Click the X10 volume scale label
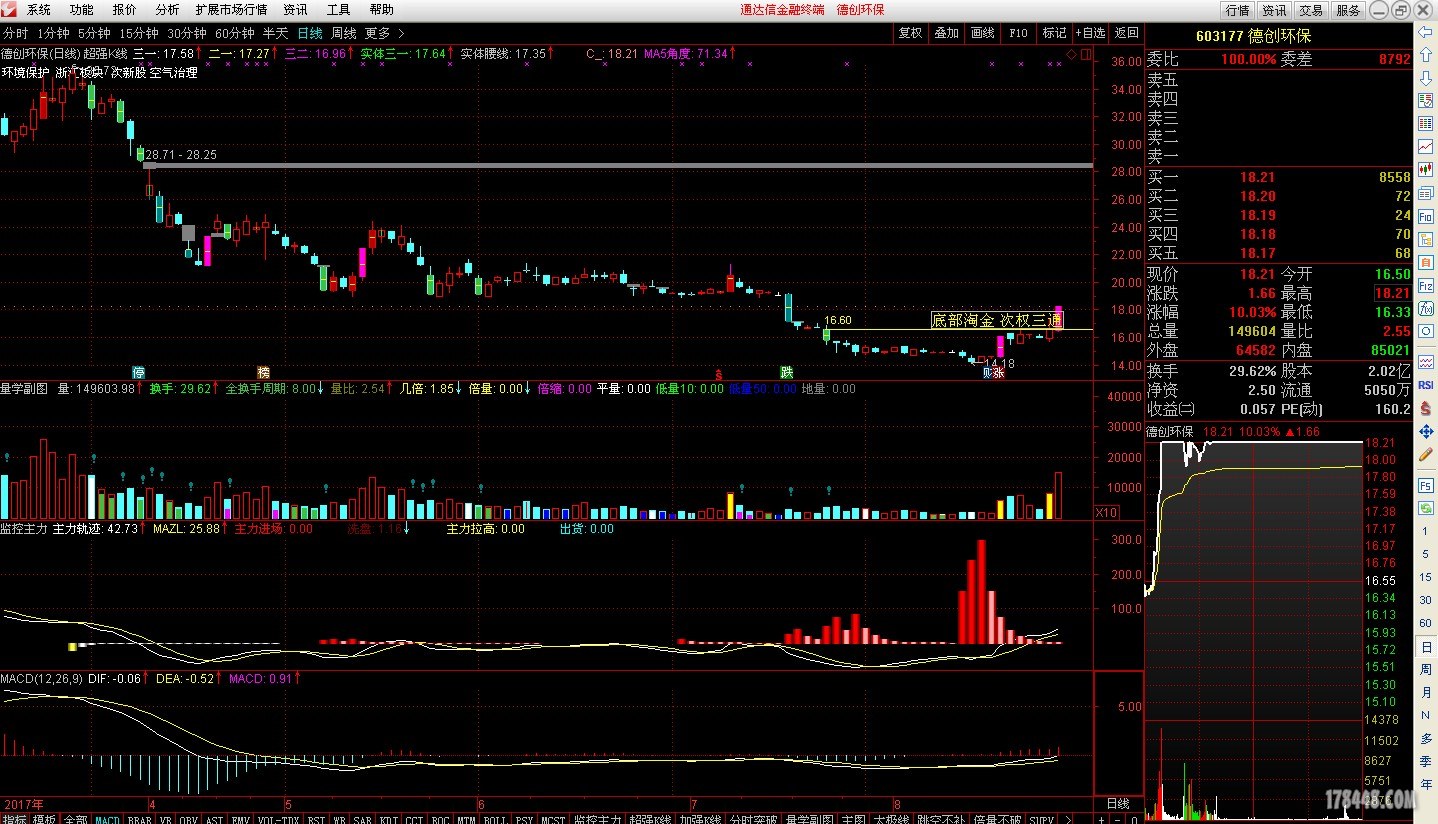The image size is (1438, 824). pos(1106,512)
